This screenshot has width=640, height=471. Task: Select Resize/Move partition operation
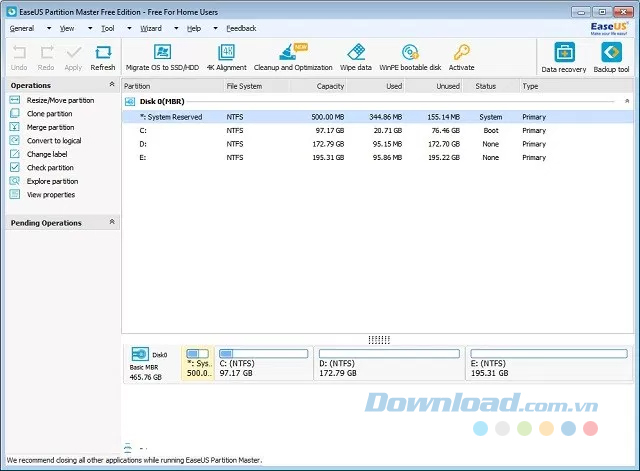click(x=60, y=100)
